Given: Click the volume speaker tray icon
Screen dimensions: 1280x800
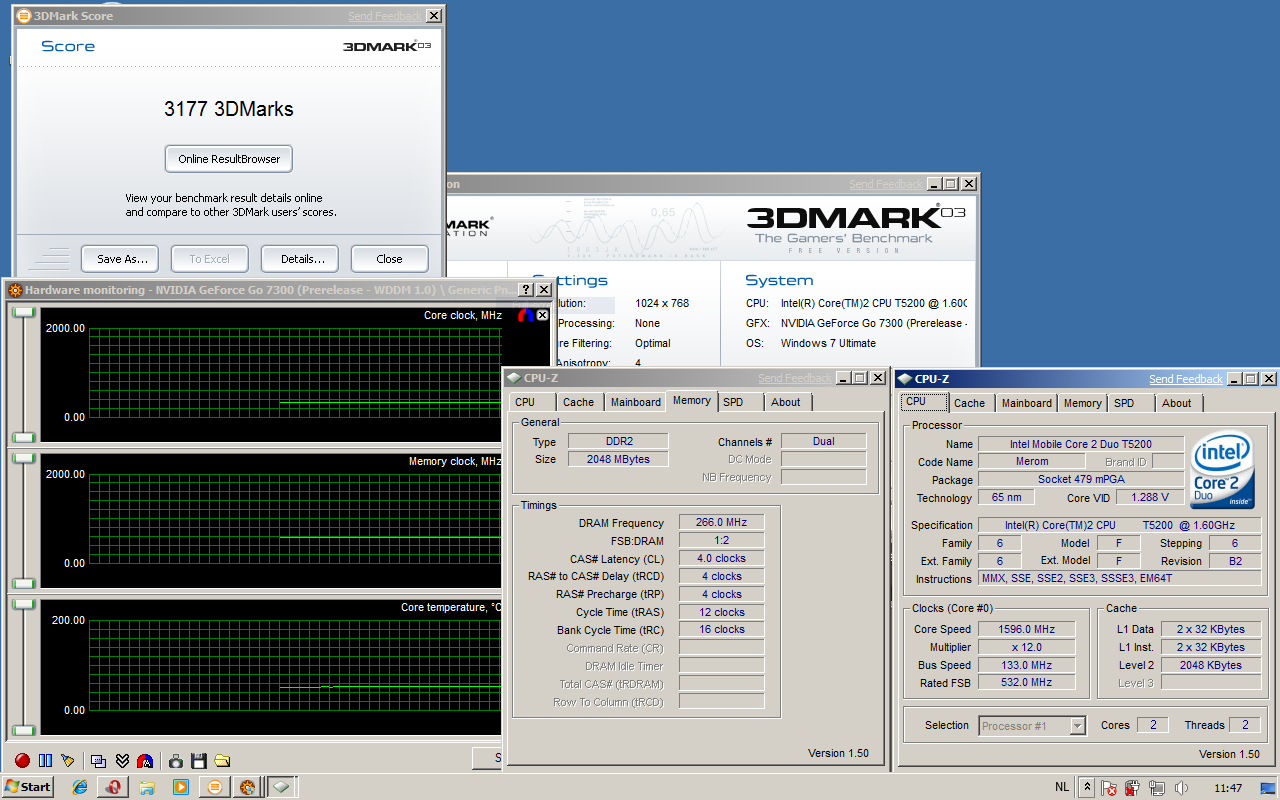Looking at the screenshot, I should coord(1181,787).
